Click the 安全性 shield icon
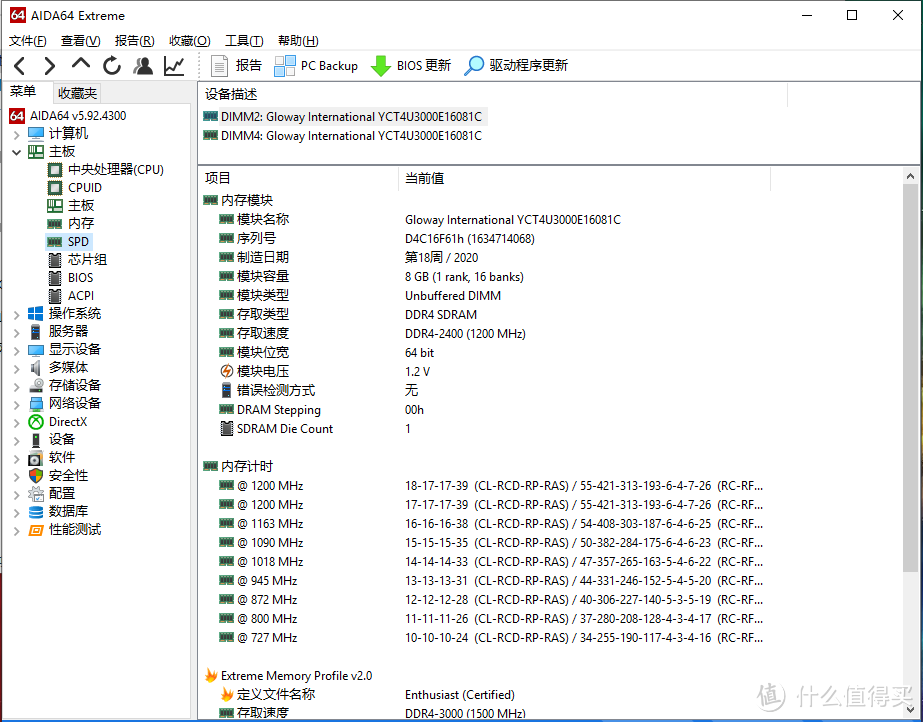923x722 pixels. [36, 475]
